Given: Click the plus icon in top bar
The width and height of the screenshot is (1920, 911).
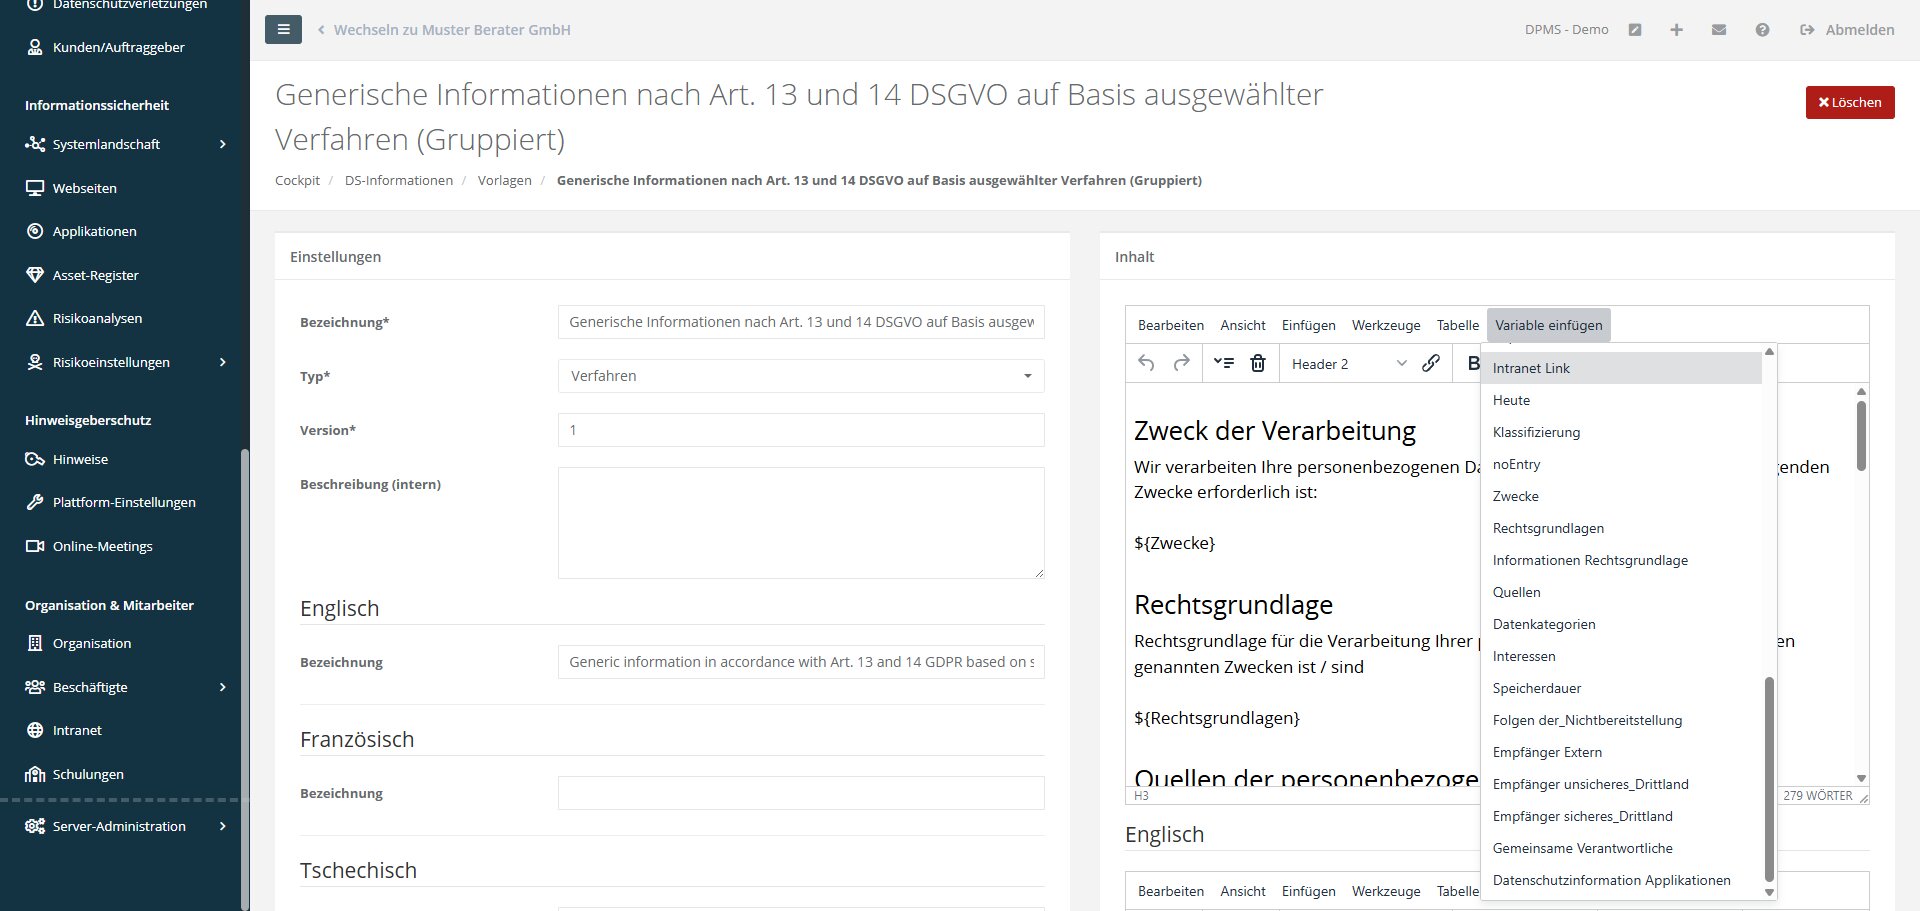Looking at the screenshot, I should click(1676, 30).
